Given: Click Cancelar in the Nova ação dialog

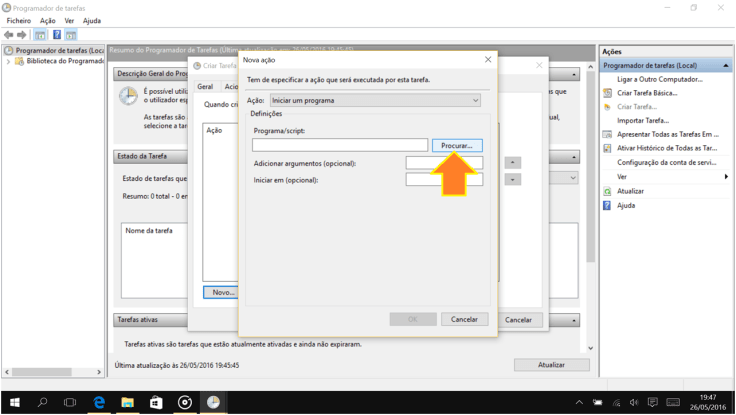Looking at the screenshot, I should [x=463, y=319].
